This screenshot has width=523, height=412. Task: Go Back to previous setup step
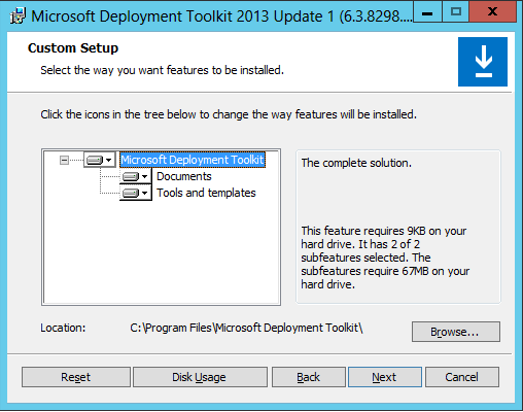coord(309,377)
